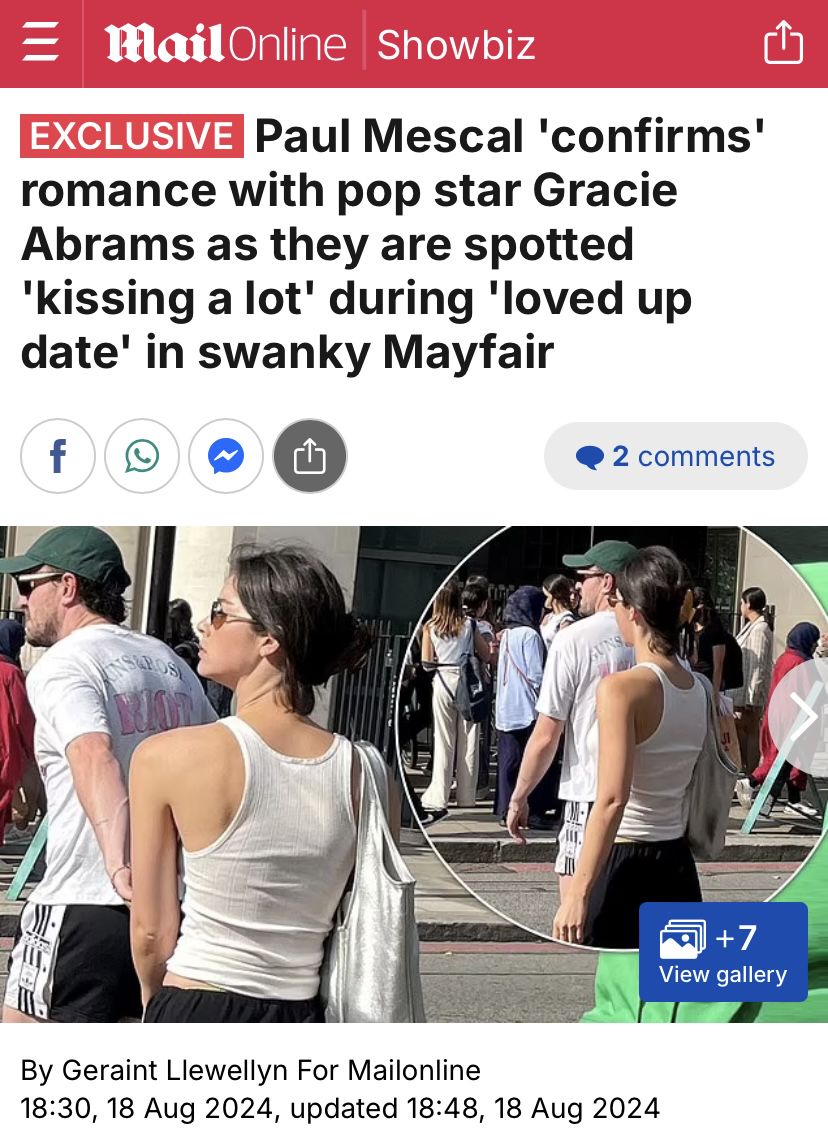Open the 2 comments section
Viewport: 828px width, 1139px height.
[x=675, y=456]
